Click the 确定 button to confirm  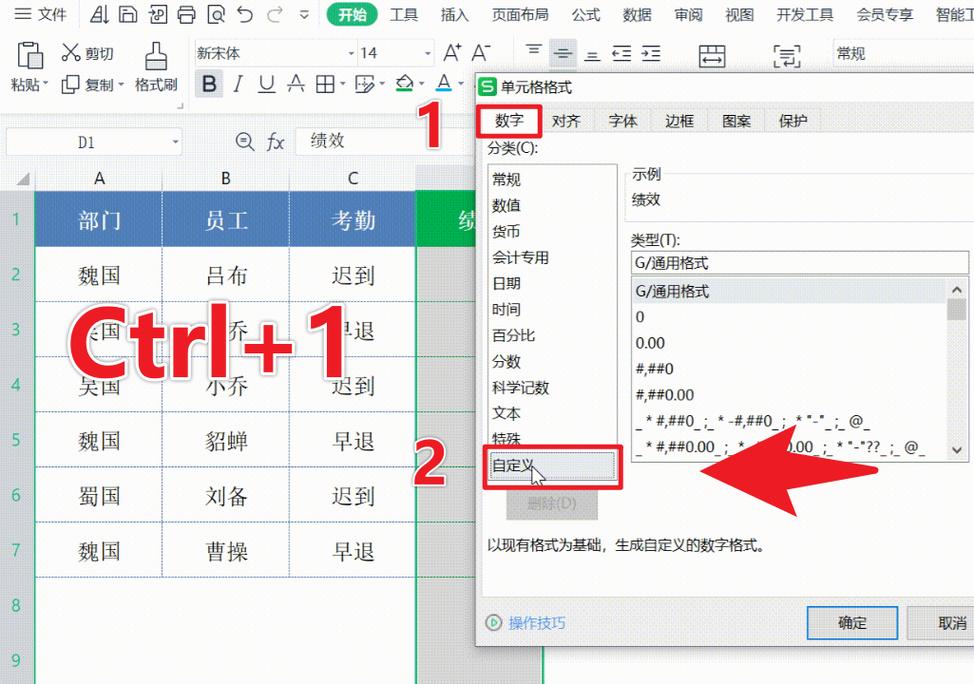click(851, 623)
